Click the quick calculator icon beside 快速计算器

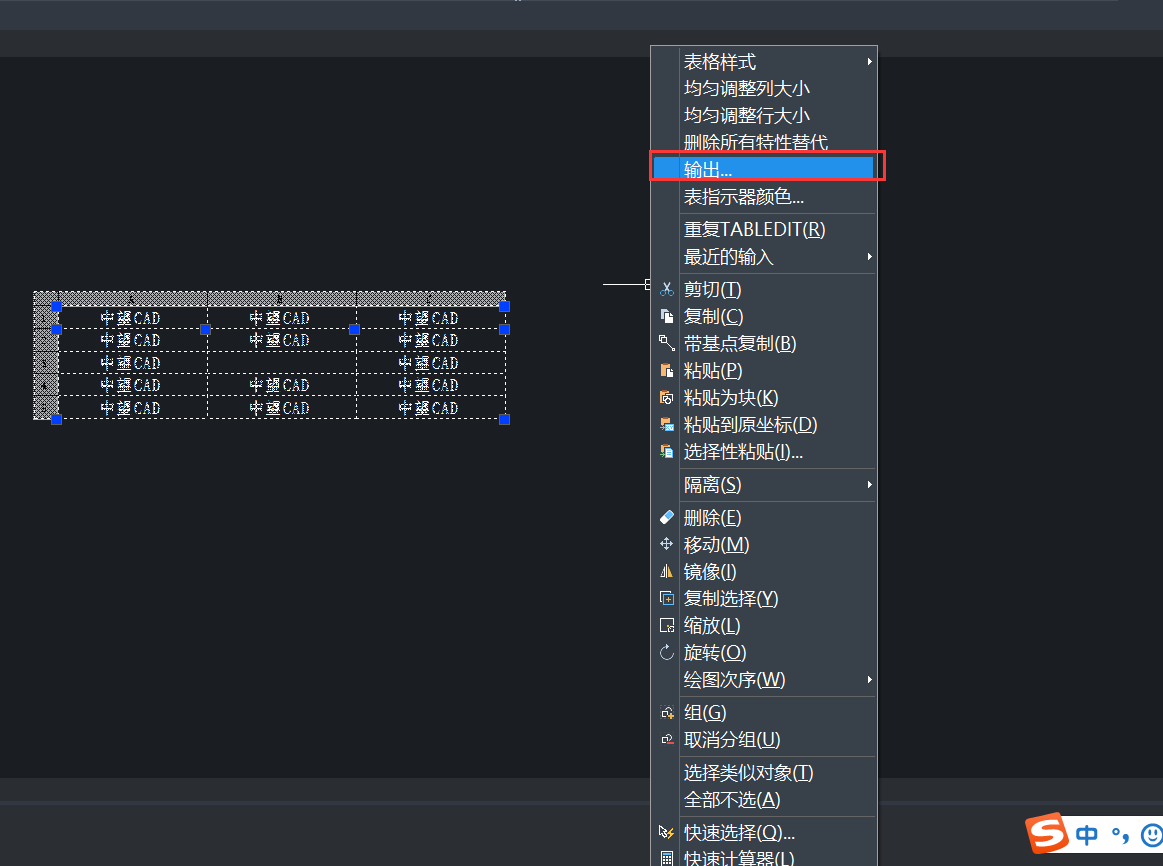pyautogui.click(x=667, y=858)
